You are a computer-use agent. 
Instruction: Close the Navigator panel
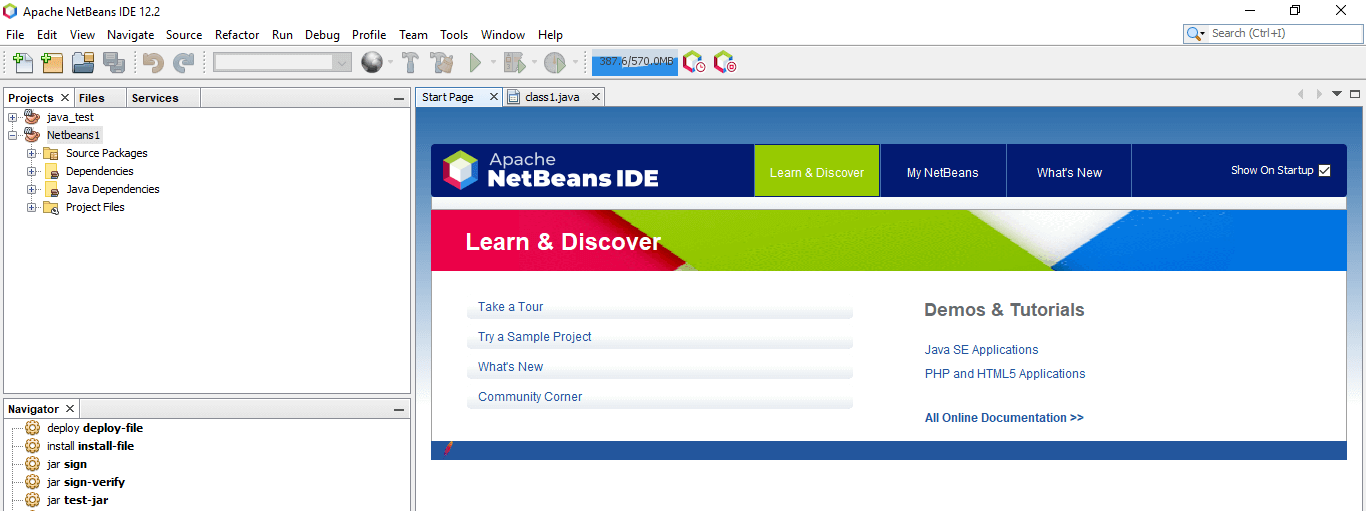tap(70, 408)
